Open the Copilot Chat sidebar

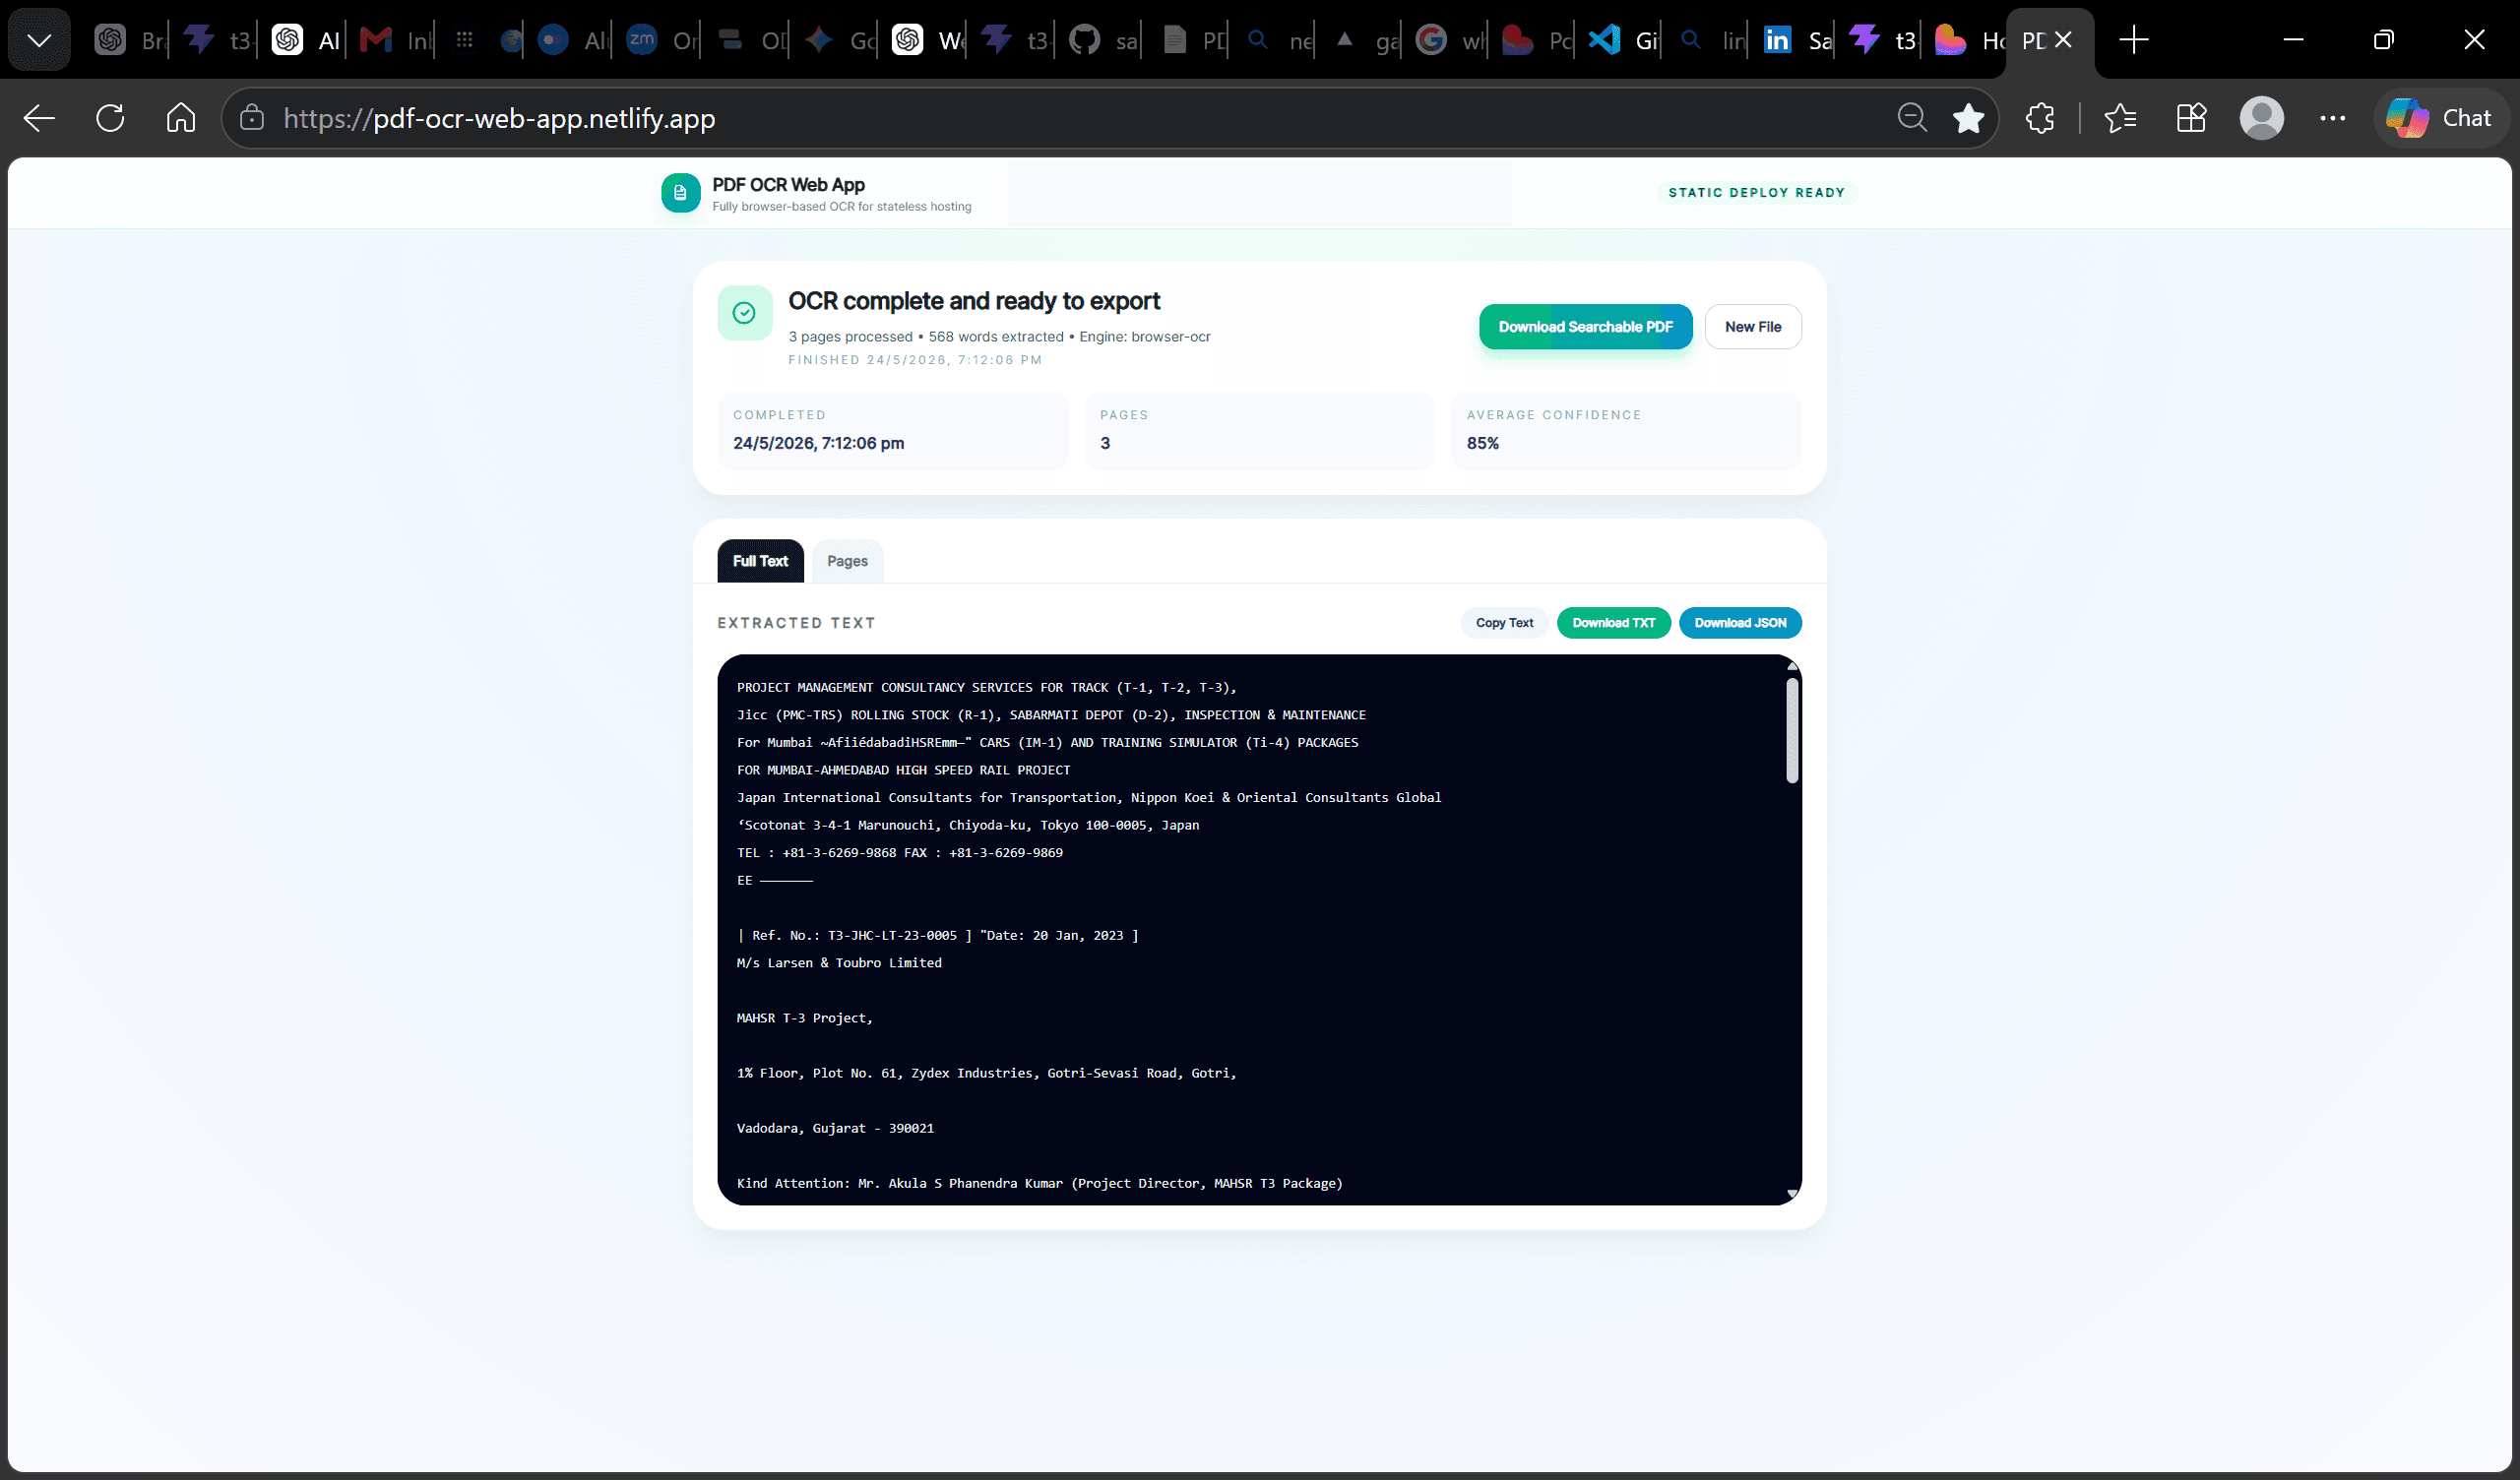2440,118
